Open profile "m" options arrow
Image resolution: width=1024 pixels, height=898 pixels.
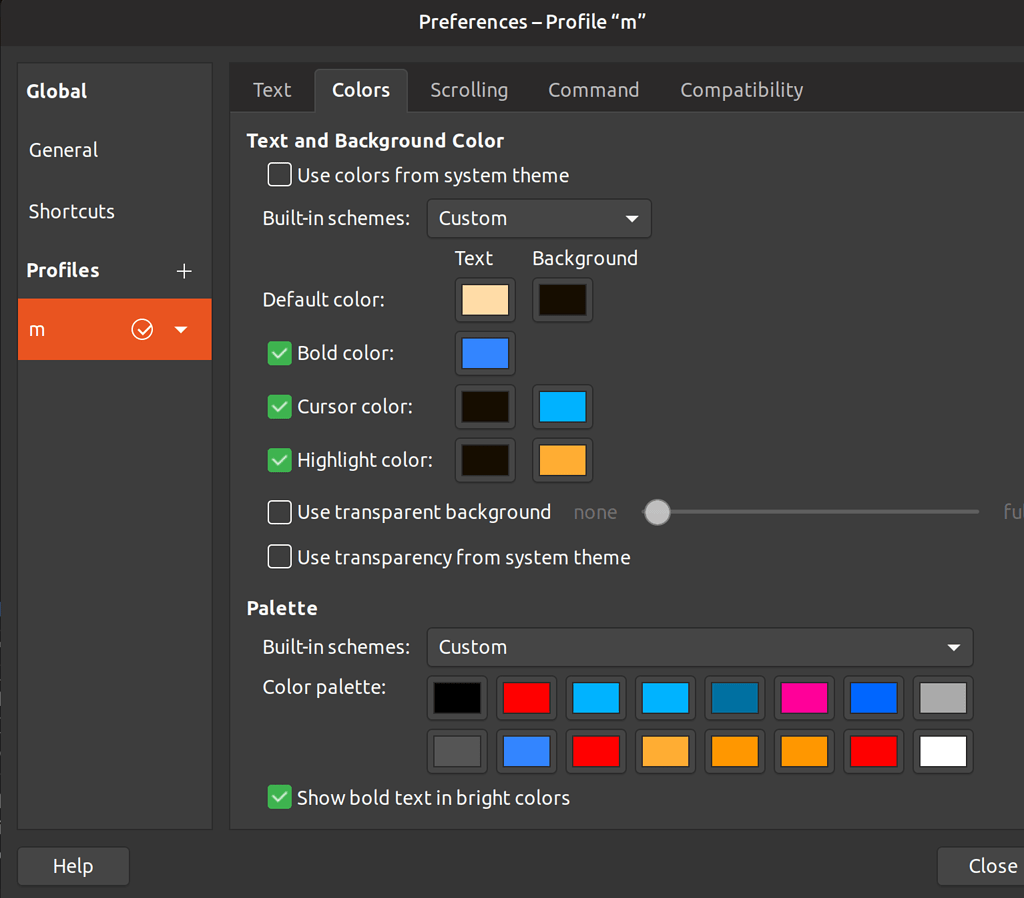pyautogui.click(x=181, y=329)
